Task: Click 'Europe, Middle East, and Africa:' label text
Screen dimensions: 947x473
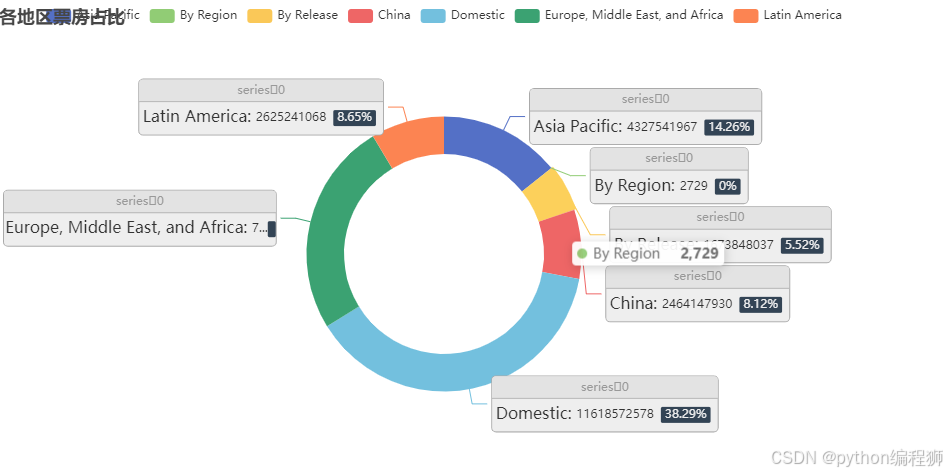Action: tap(127, 228)
